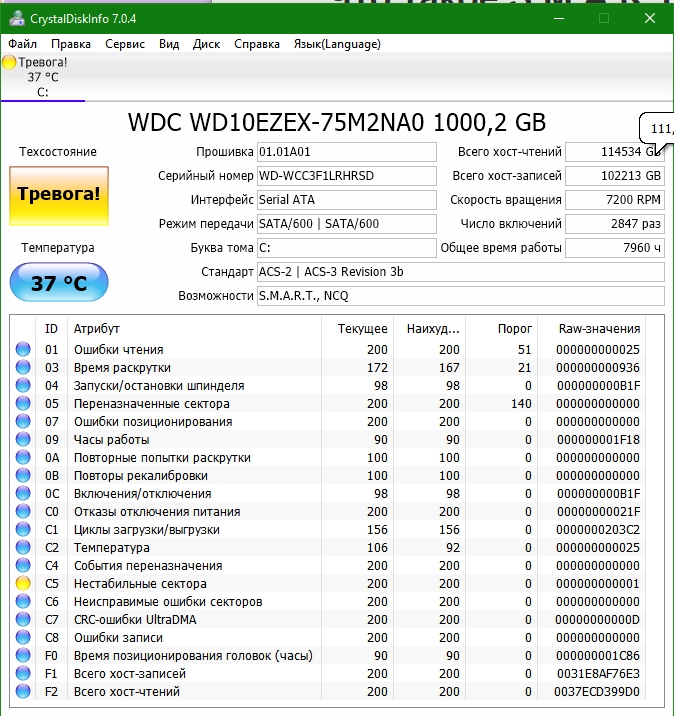The width and height of the screenshot is (674, 716).
Task: Click the 7960 ч power-on hours field
Action: 615,248
